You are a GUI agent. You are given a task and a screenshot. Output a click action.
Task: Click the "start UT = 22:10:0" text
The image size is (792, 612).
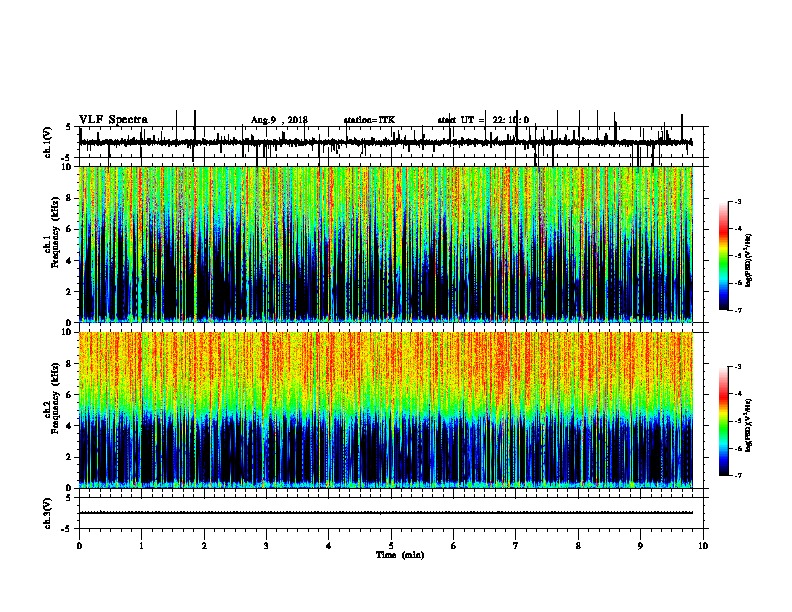[x=483, y=120]
